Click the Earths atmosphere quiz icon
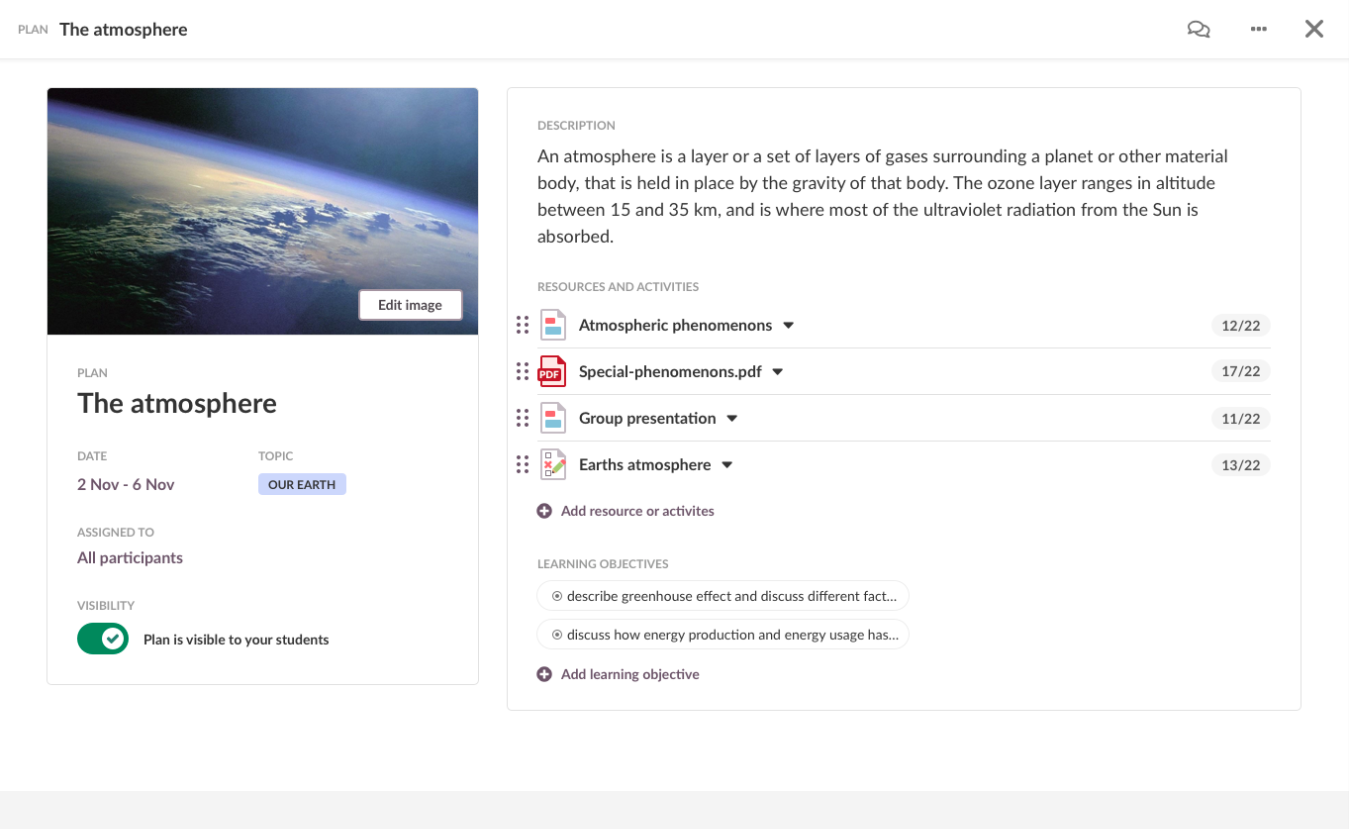Viewport: 1349px width, 829px height. point(552,464)
